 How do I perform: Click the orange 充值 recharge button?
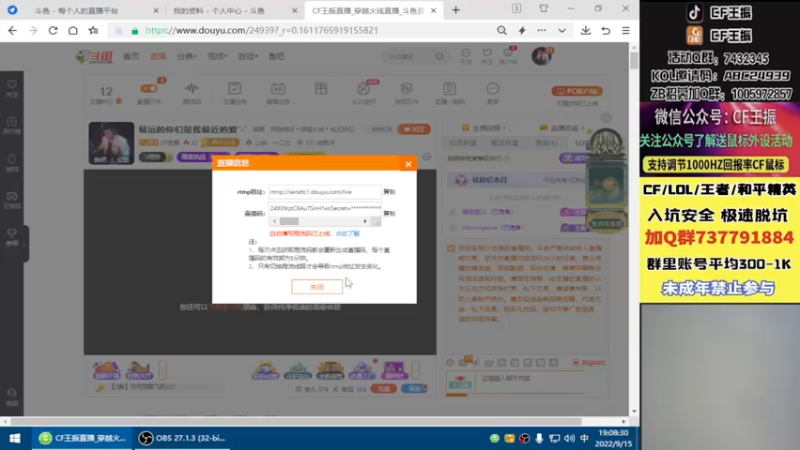click(384, 389)
